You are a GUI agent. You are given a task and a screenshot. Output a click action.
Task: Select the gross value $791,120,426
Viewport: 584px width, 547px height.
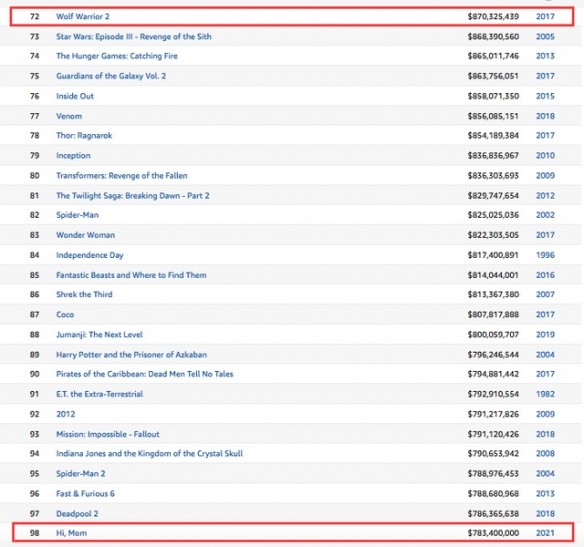click(493, 435)
